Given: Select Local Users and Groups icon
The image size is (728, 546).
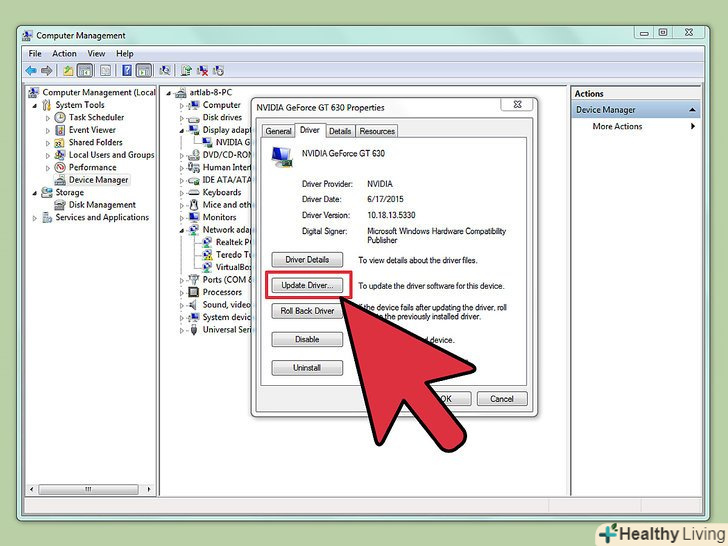Looking at the screenshot, I should [60, 155].
